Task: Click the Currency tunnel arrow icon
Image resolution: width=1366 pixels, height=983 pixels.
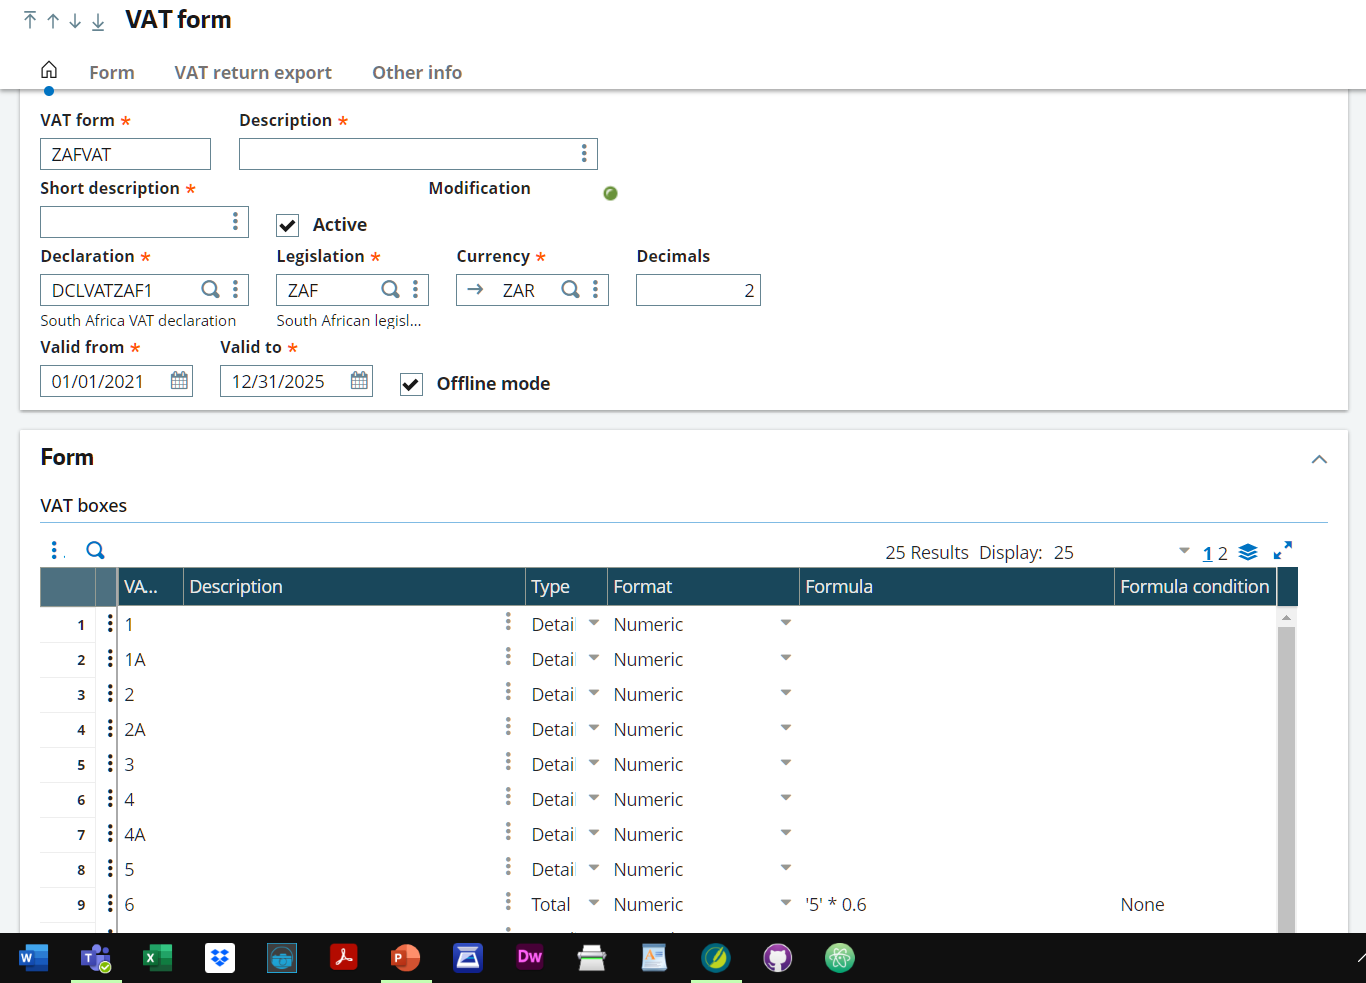Action: (476, 290)
